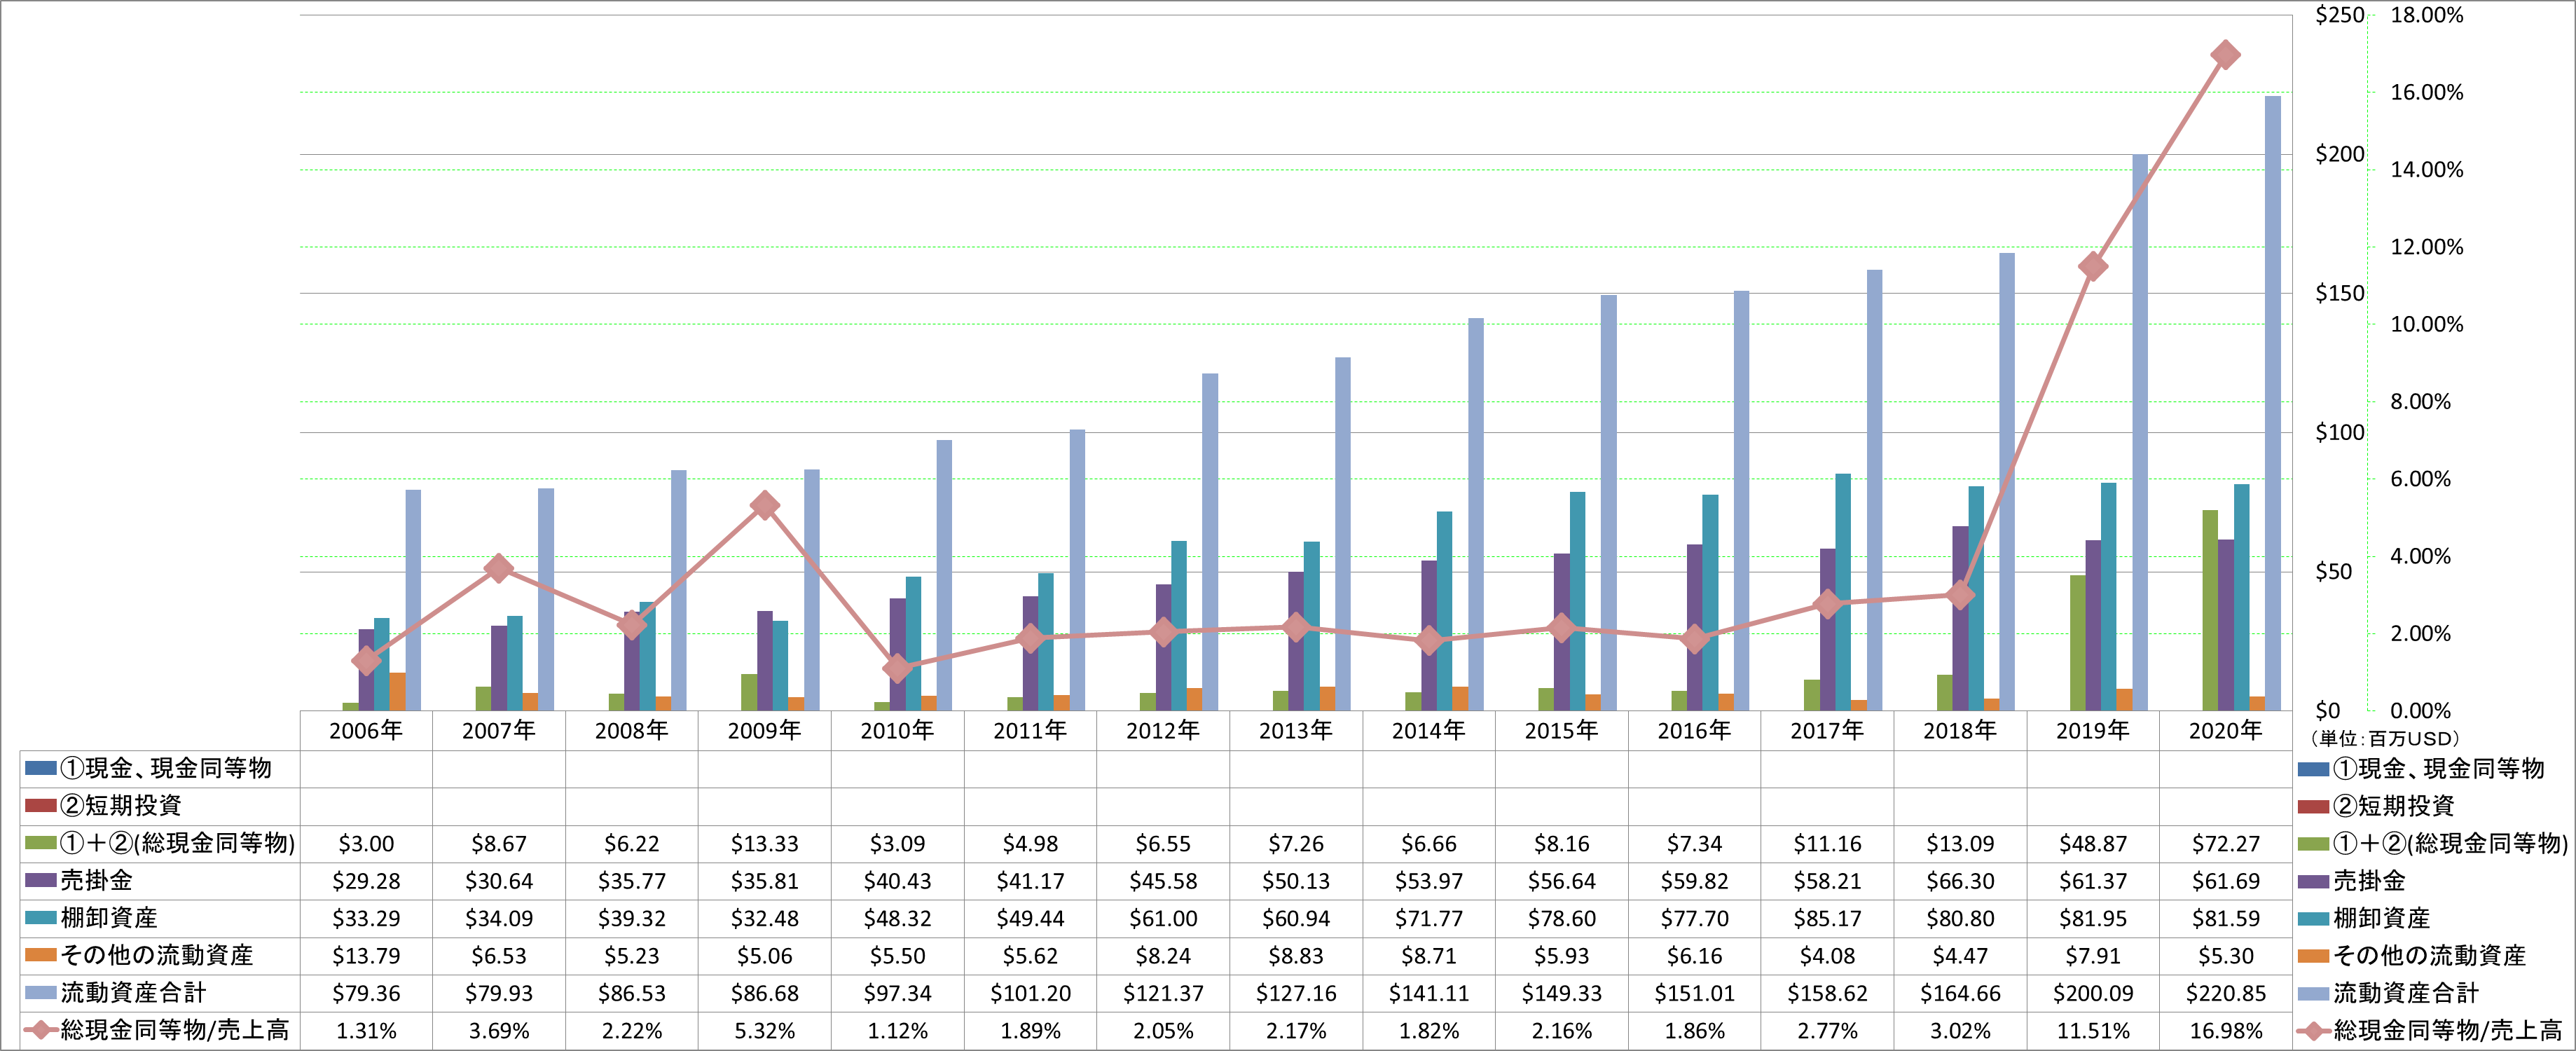
Task: Click the 2009年 ratio cell 5.32%
Action: coord(764,1031)
